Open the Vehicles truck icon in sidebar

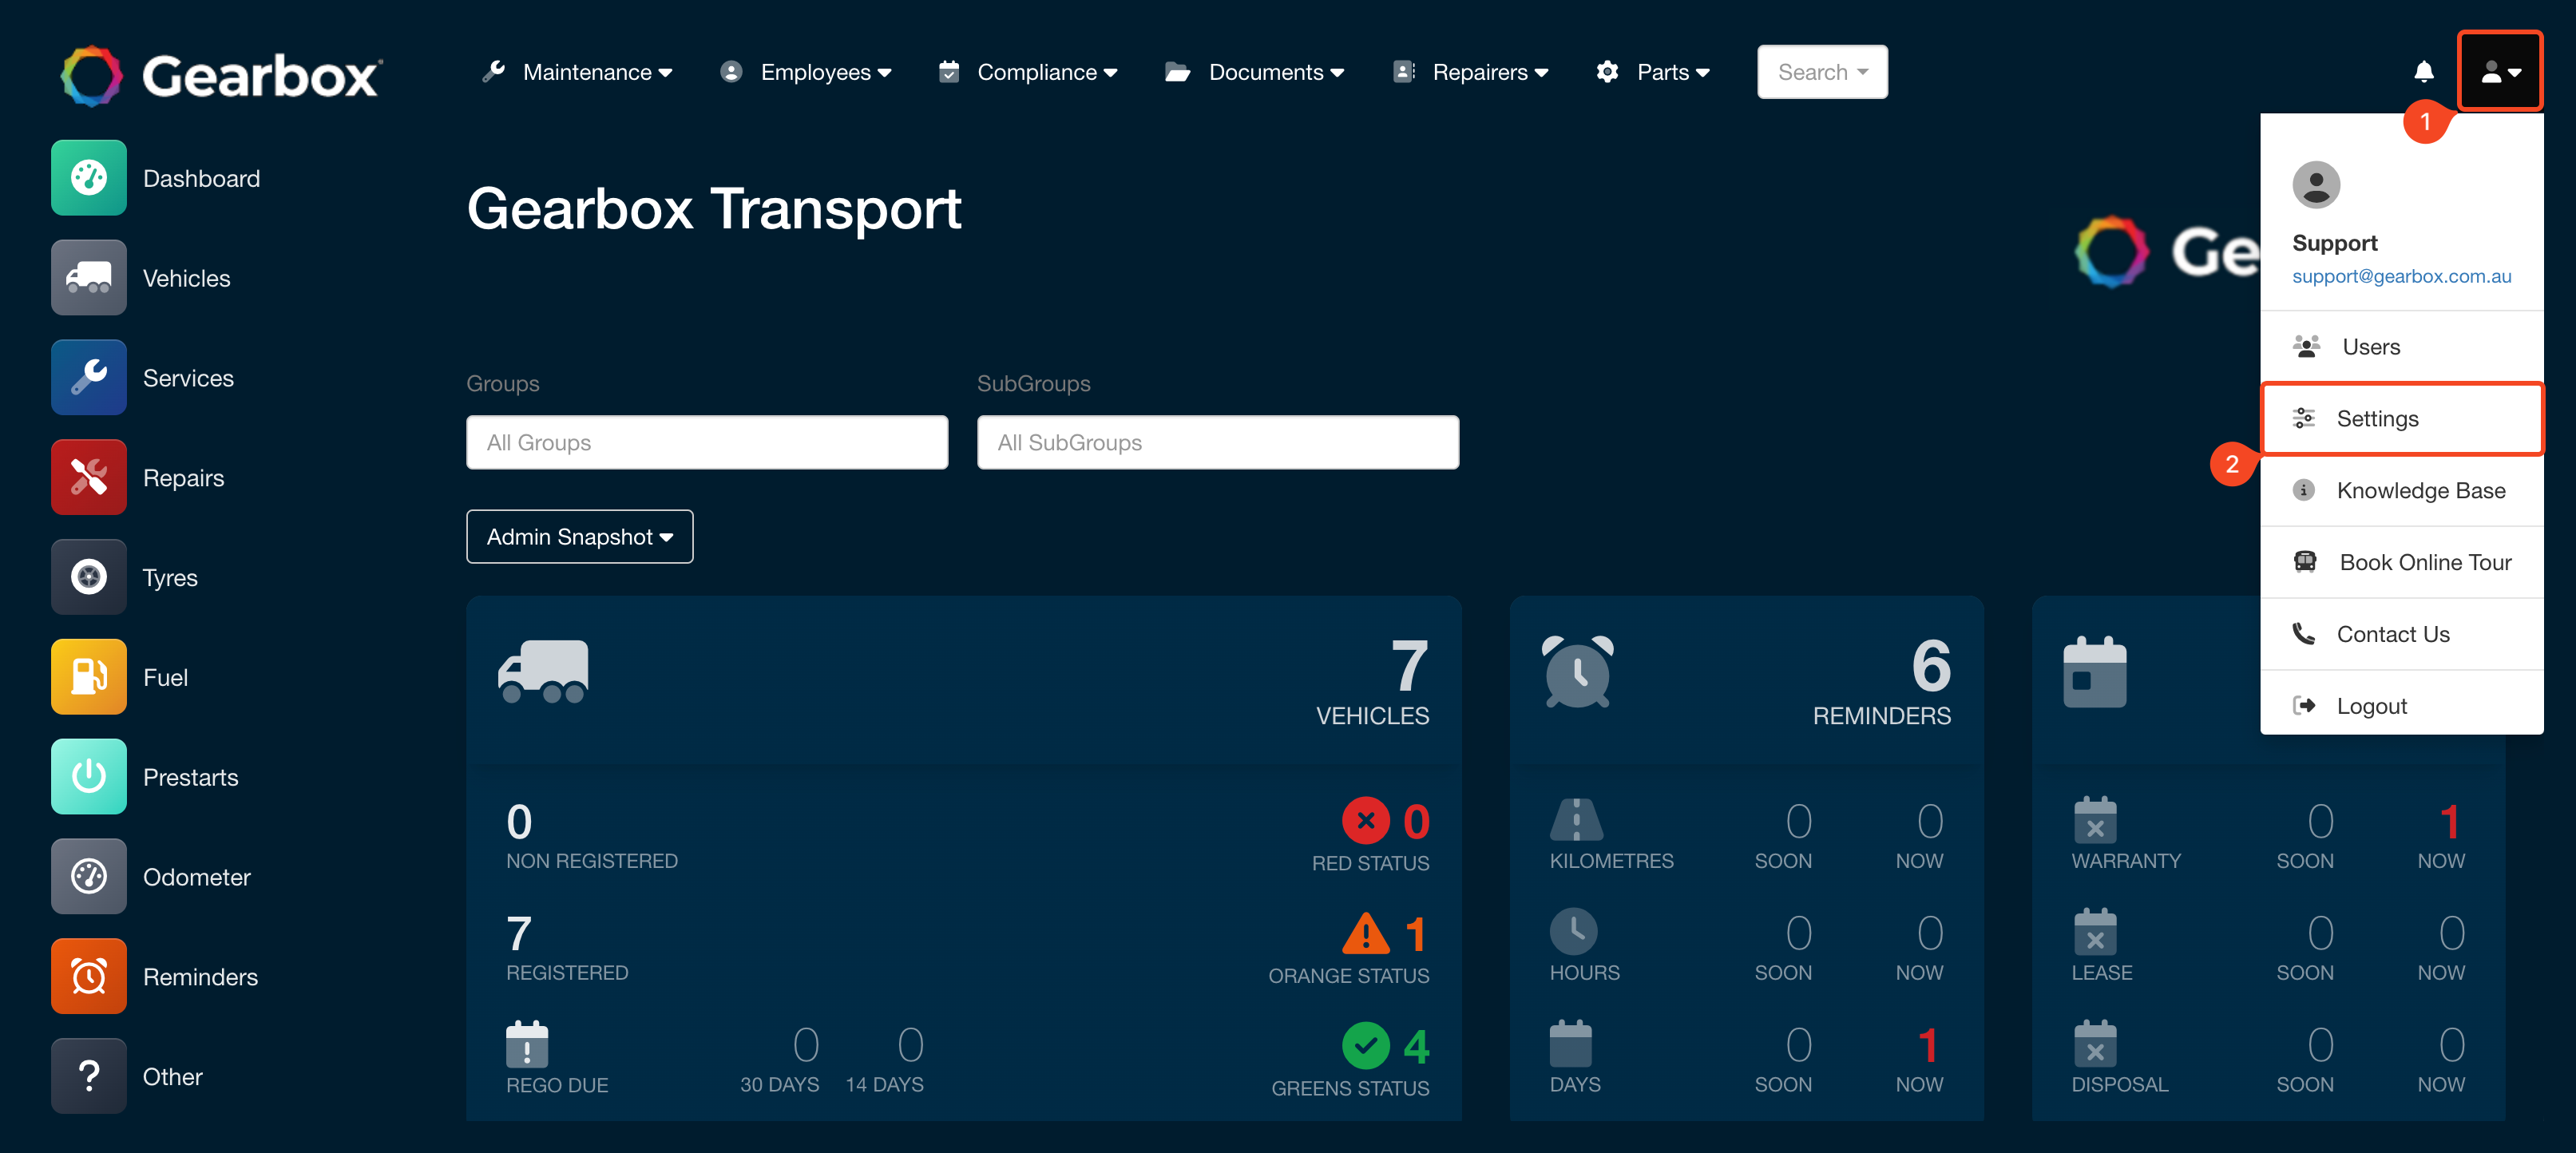click(x=89, y=278)
